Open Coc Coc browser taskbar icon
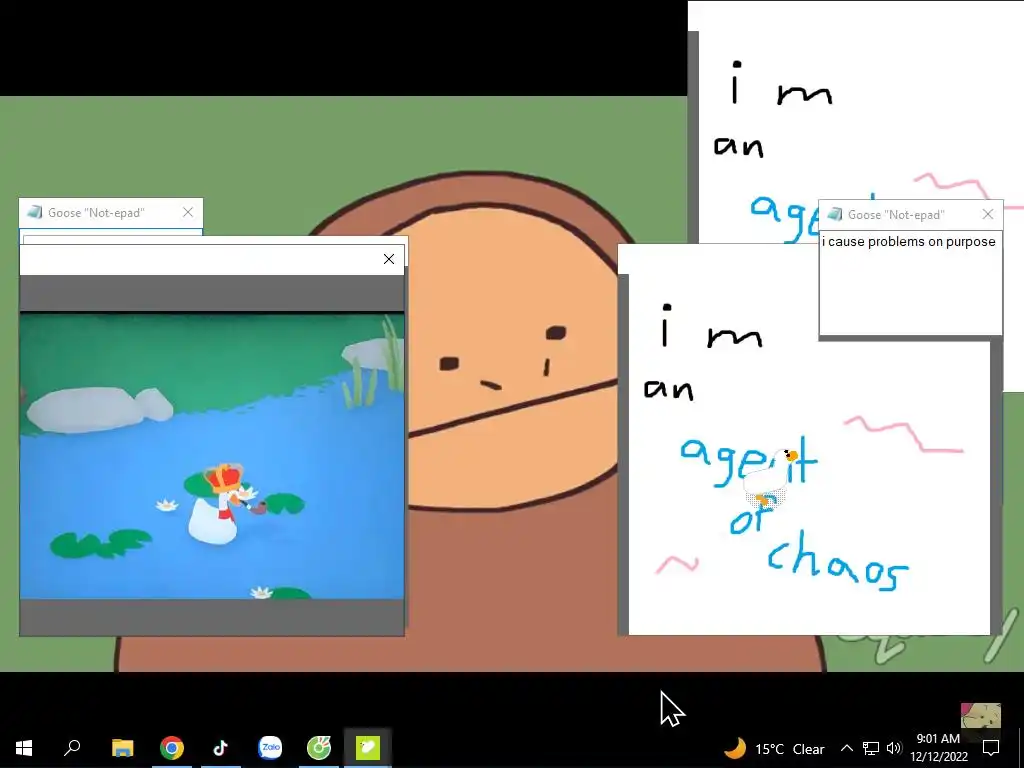 pos(319,748)
